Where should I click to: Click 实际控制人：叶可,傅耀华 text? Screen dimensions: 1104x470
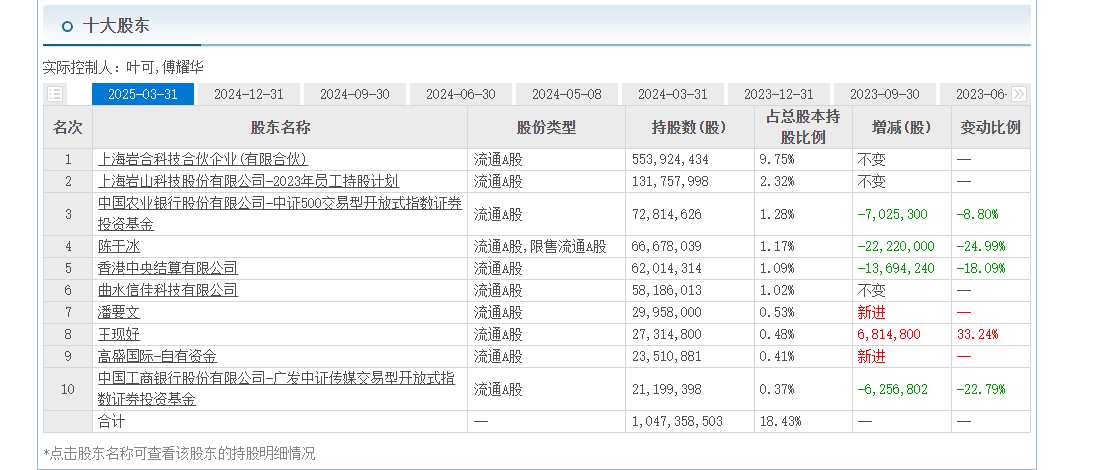pyautogui.click(x=123, y=68)
